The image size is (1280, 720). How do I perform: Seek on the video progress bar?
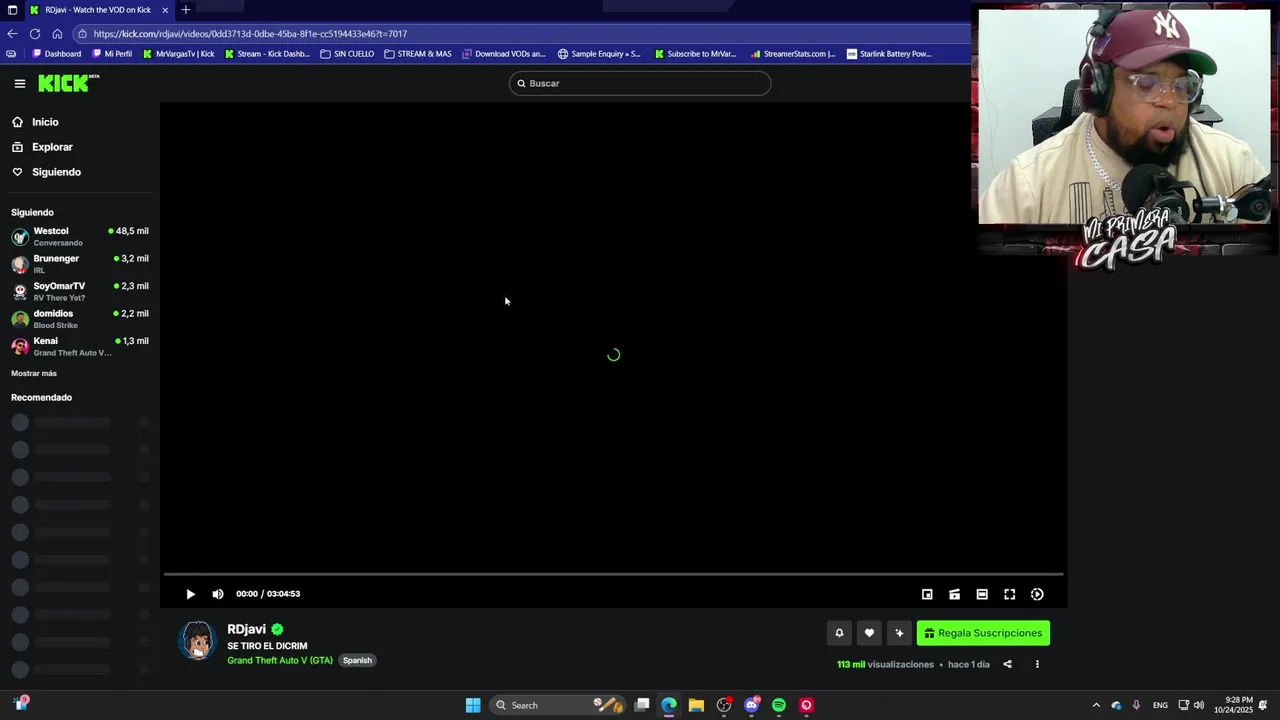coord(613,575)
